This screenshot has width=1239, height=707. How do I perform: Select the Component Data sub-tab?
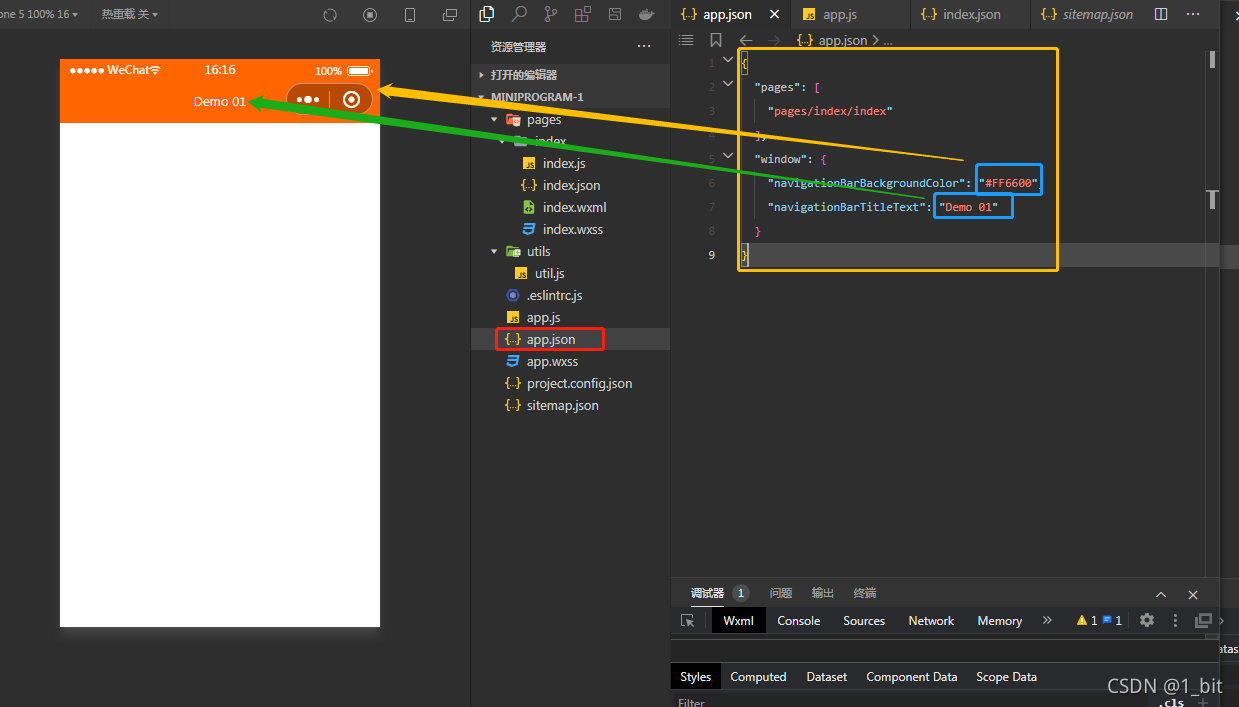pyautogui.click(x=912, y=677)
